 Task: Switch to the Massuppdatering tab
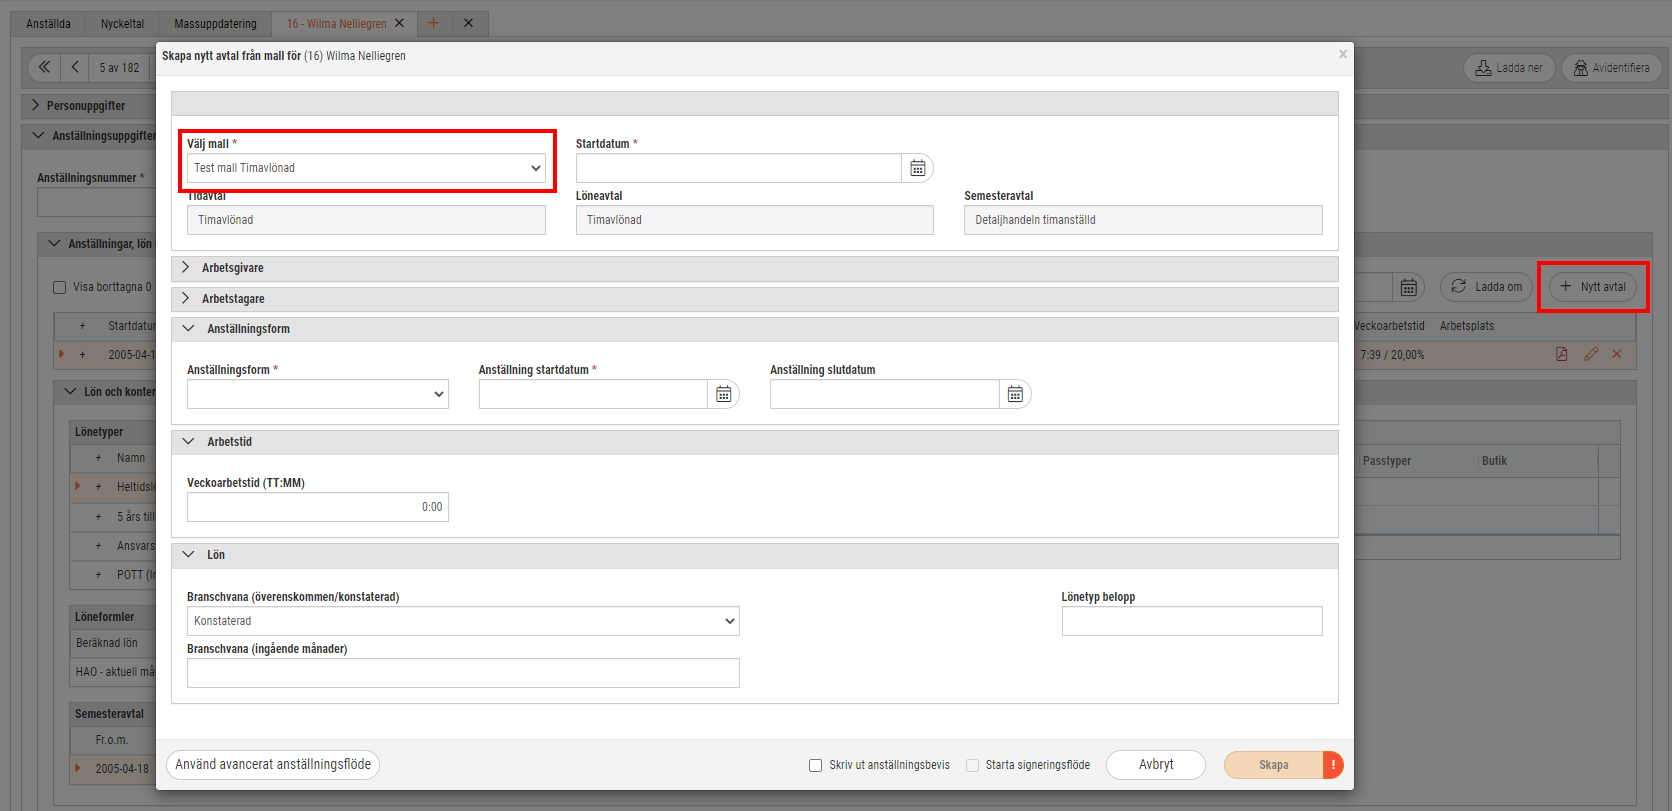click(215, 23)
